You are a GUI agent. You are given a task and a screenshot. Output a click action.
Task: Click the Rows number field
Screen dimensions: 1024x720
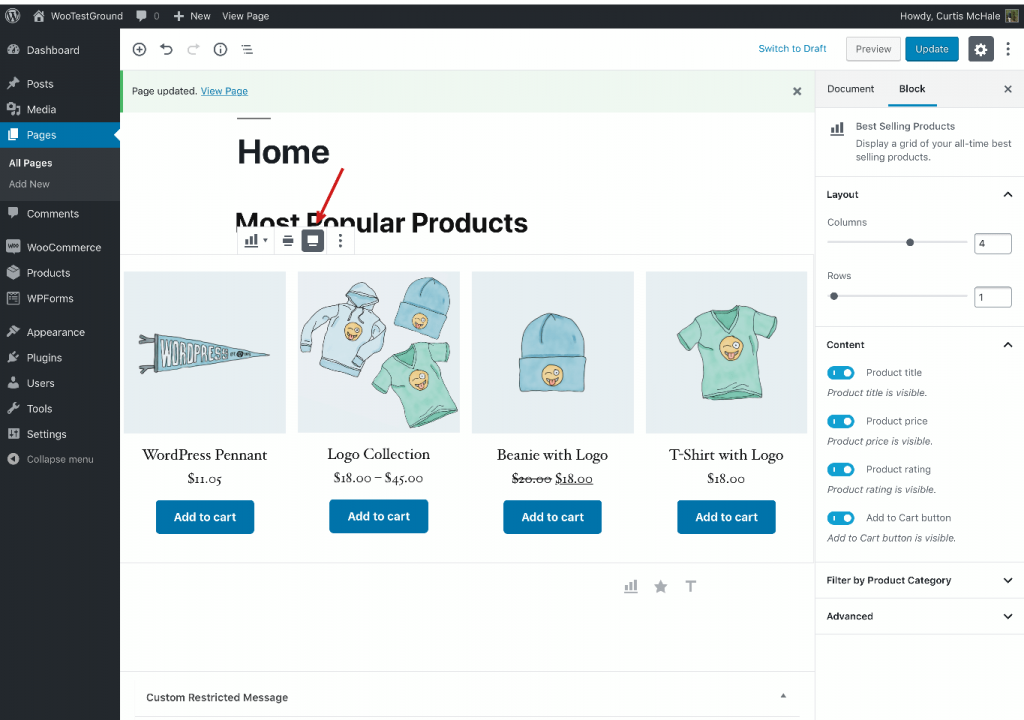click(x=993, y=297)
